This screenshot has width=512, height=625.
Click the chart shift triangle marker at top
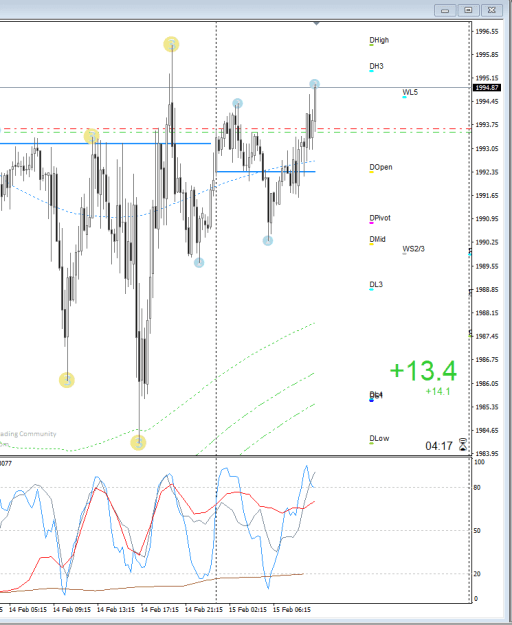click(316, 24)
